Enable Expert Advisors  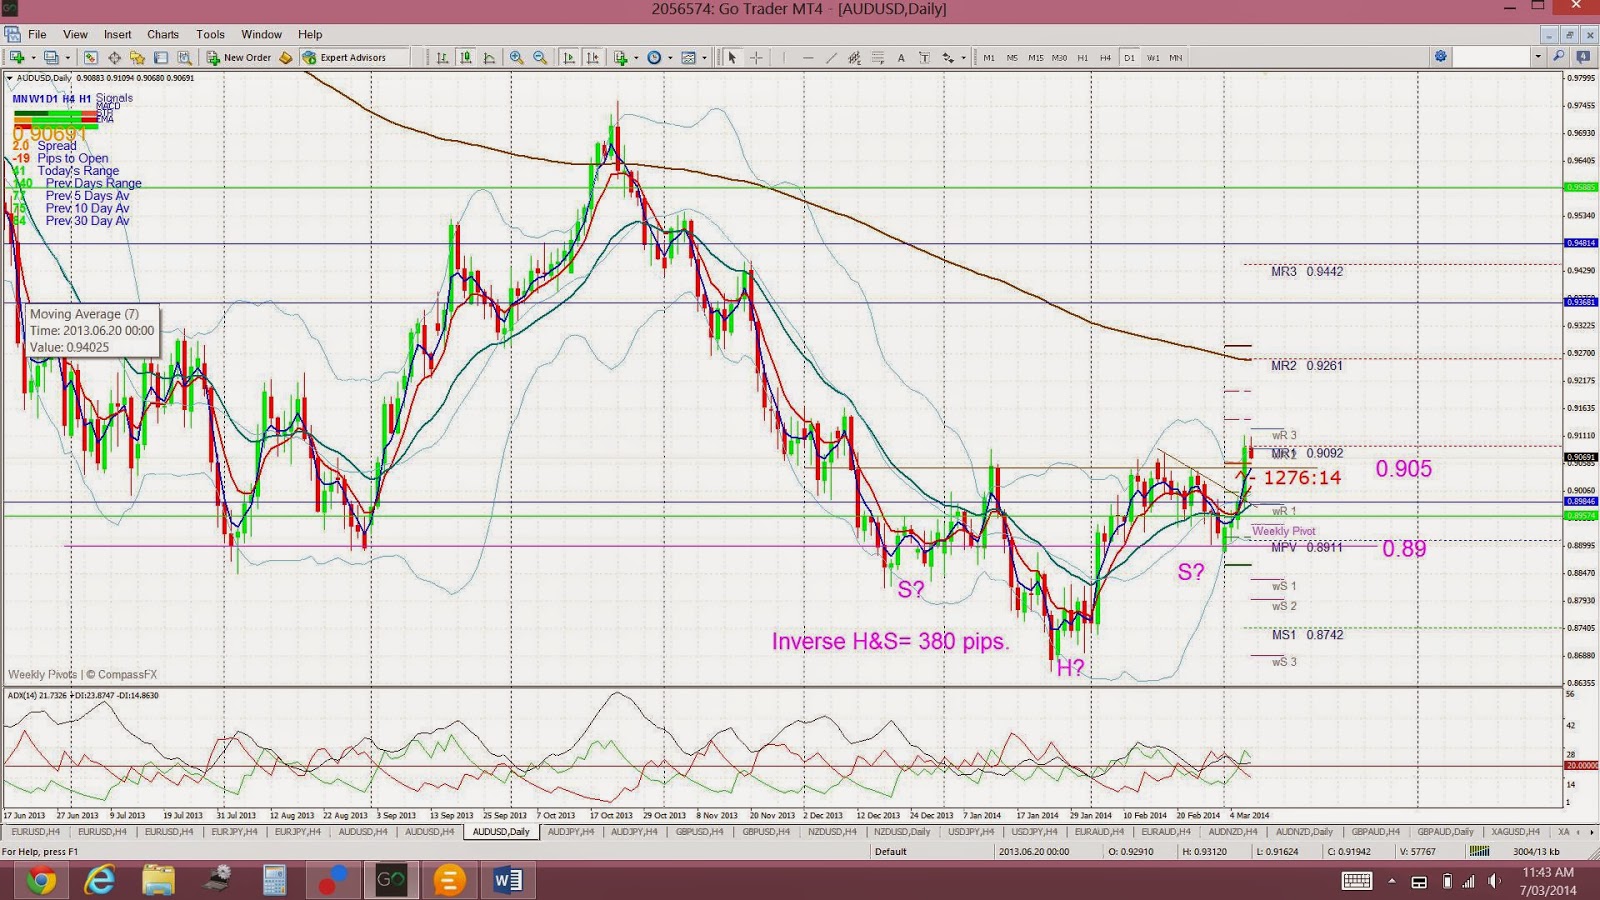(x=350, y=57)
